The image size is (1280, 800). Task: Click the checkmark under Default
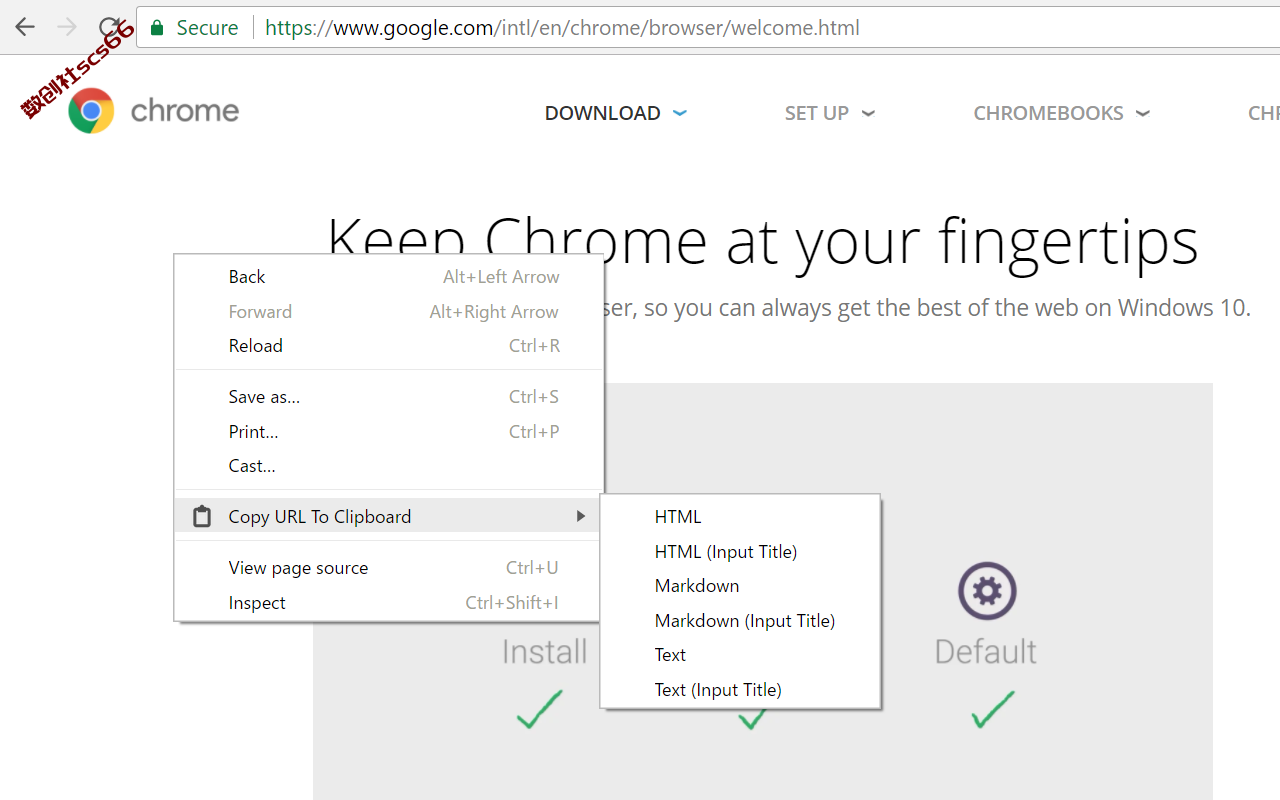pos(992,708)
